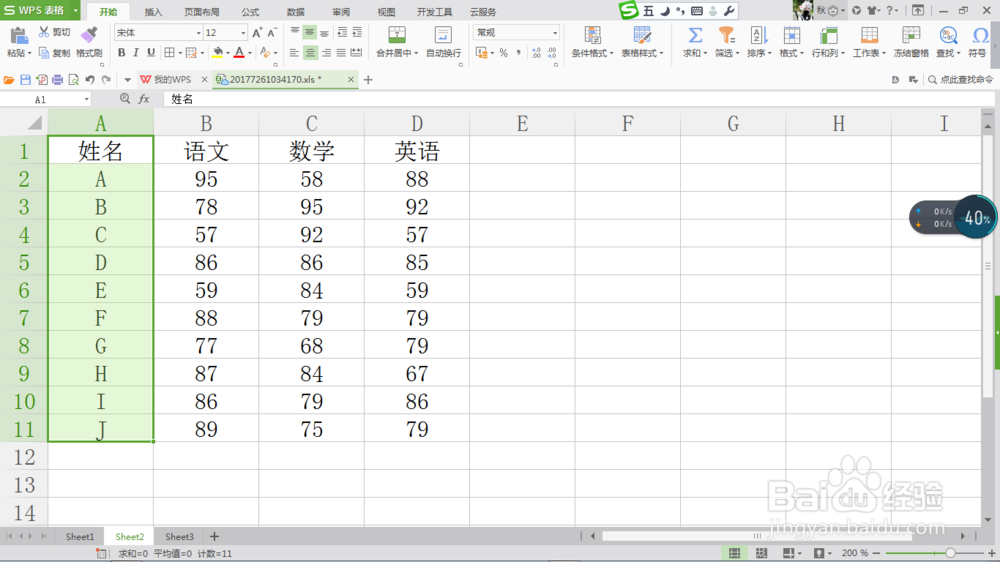Open the font color dropdown arrow
This screenshot has width=1000, height=562.
249,53
